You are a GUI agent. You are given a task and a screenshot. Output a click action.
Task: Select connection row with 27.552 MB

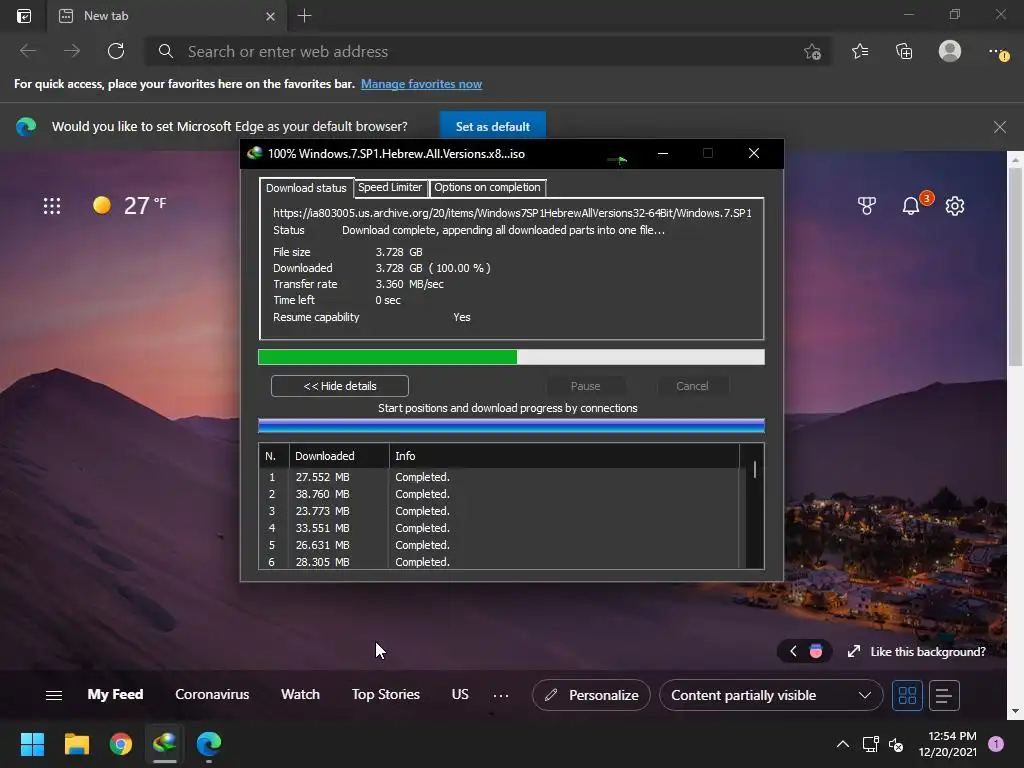coord(499,477)
